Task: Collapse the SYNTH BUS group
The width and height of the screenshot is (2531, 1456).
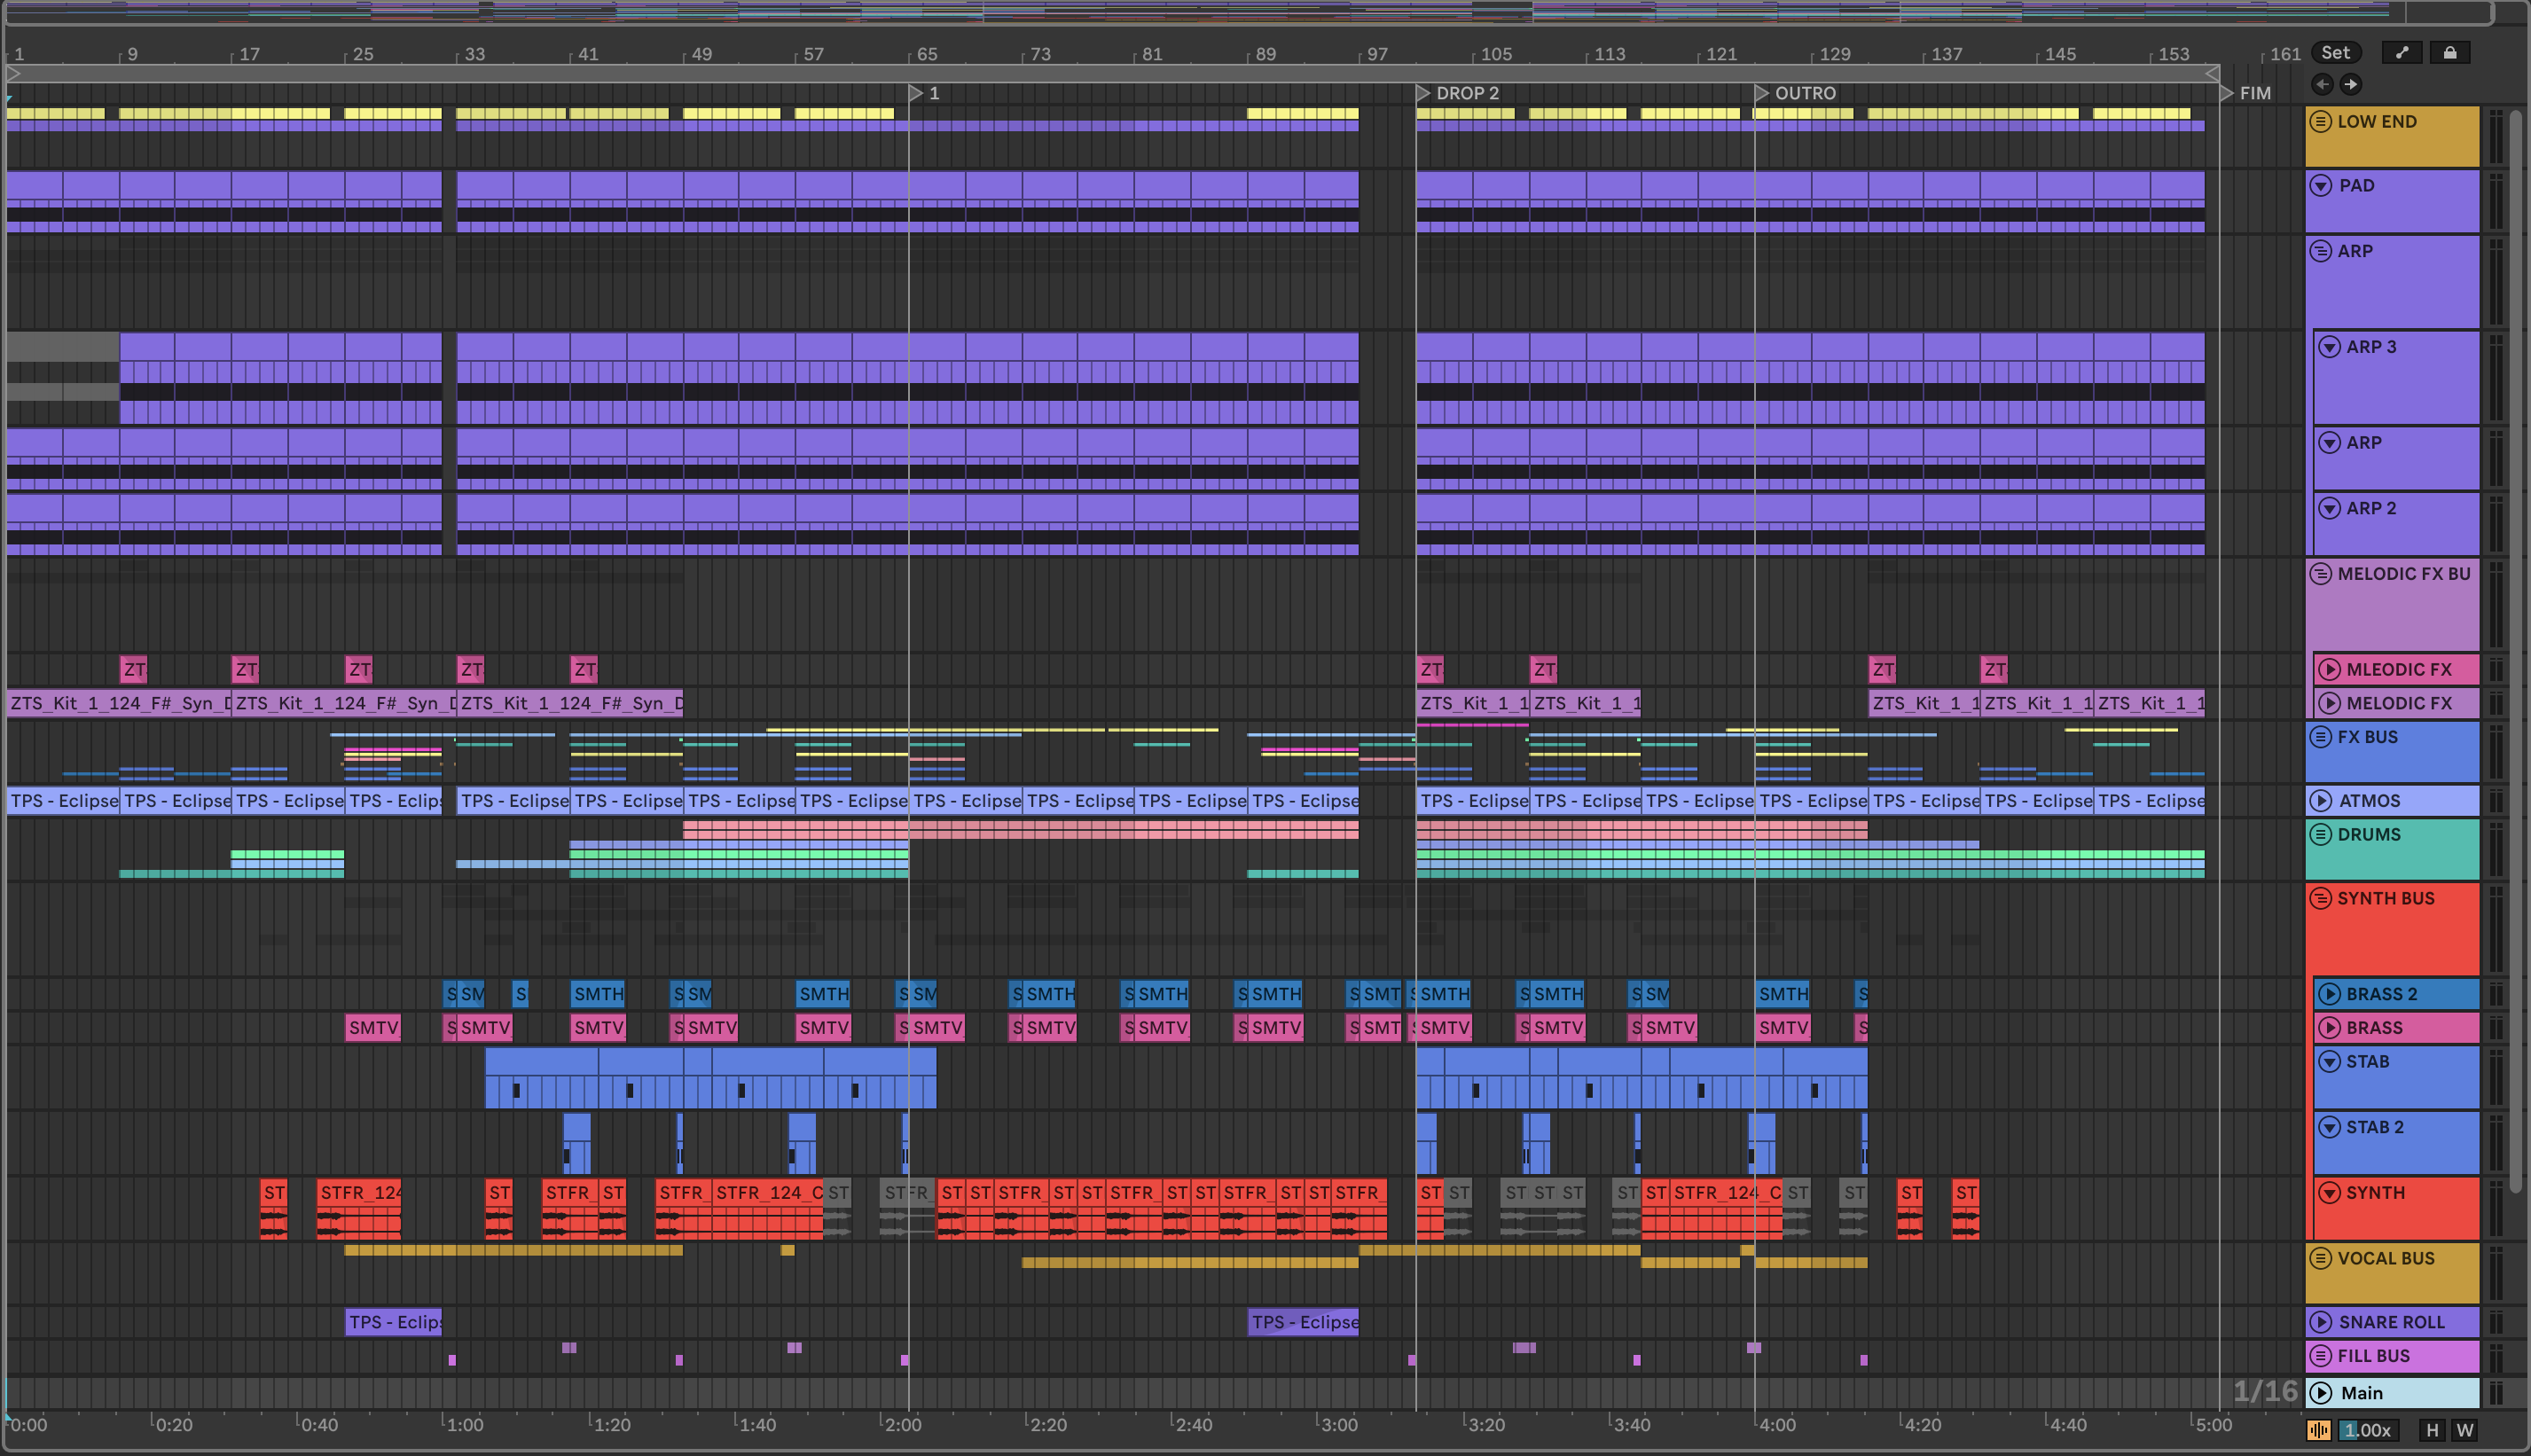Action: [2321, 898]
